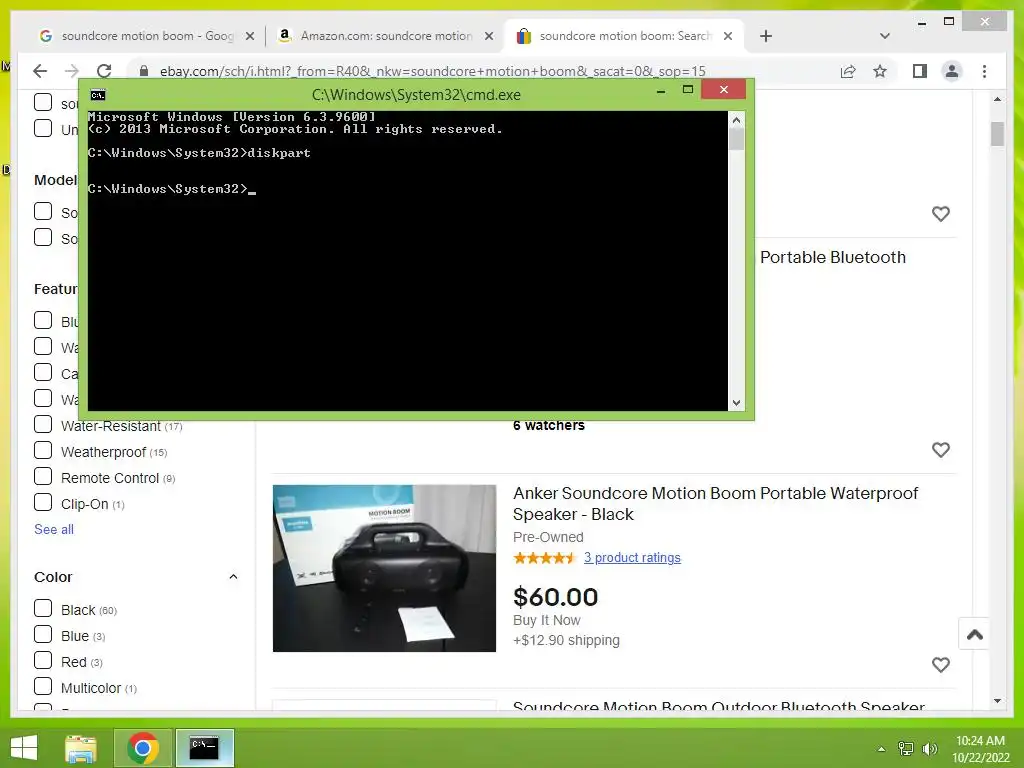Screen dimensions: 1024x768
Task: Select Red color checkbox
Action: tap(43, 661)
